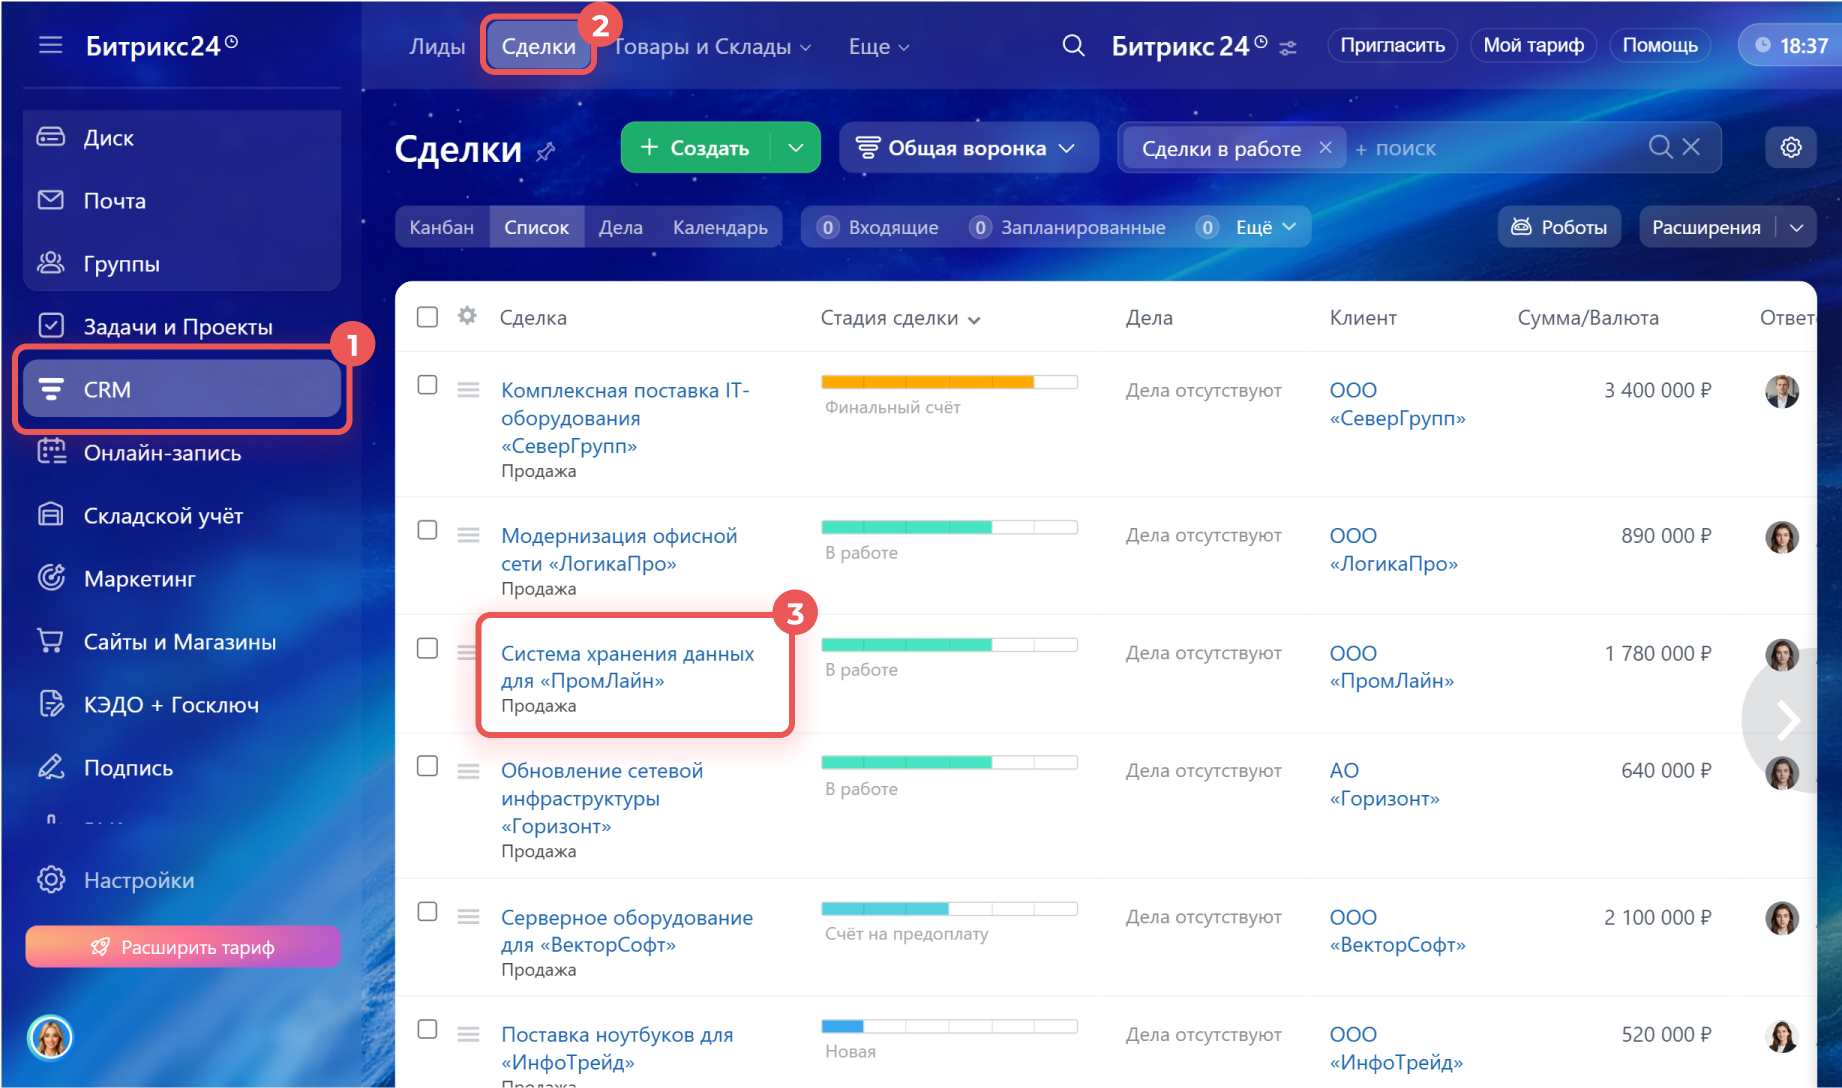Open the hamburger menu icon
The width and height of the screenshot is (1842, 1088).
pyautogui.click(x=50, y=45)
